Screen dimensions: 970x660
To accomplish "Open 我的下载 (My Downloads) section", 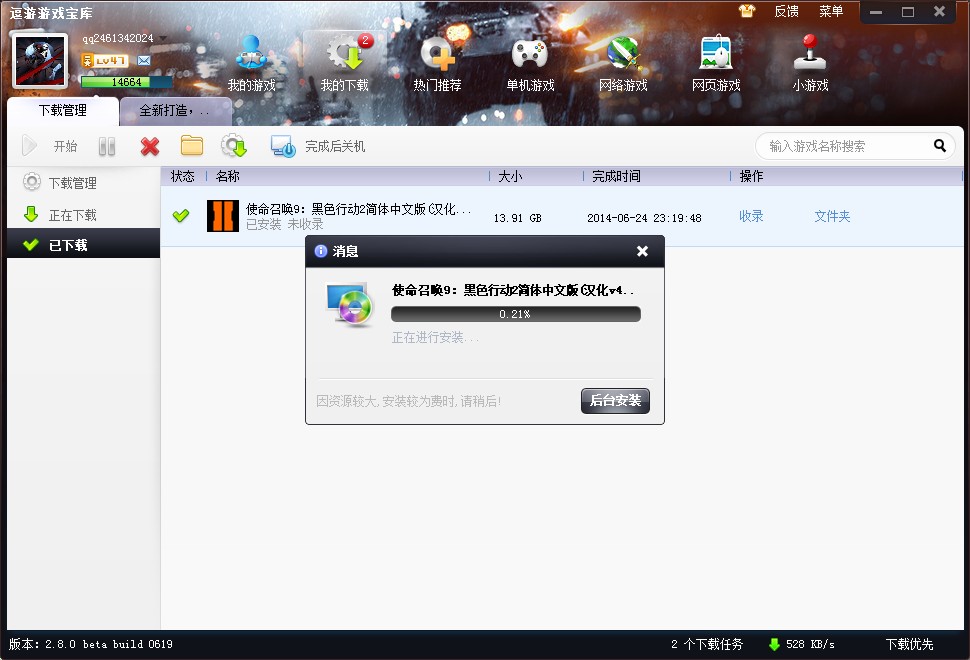I will (x=345, y=64).
